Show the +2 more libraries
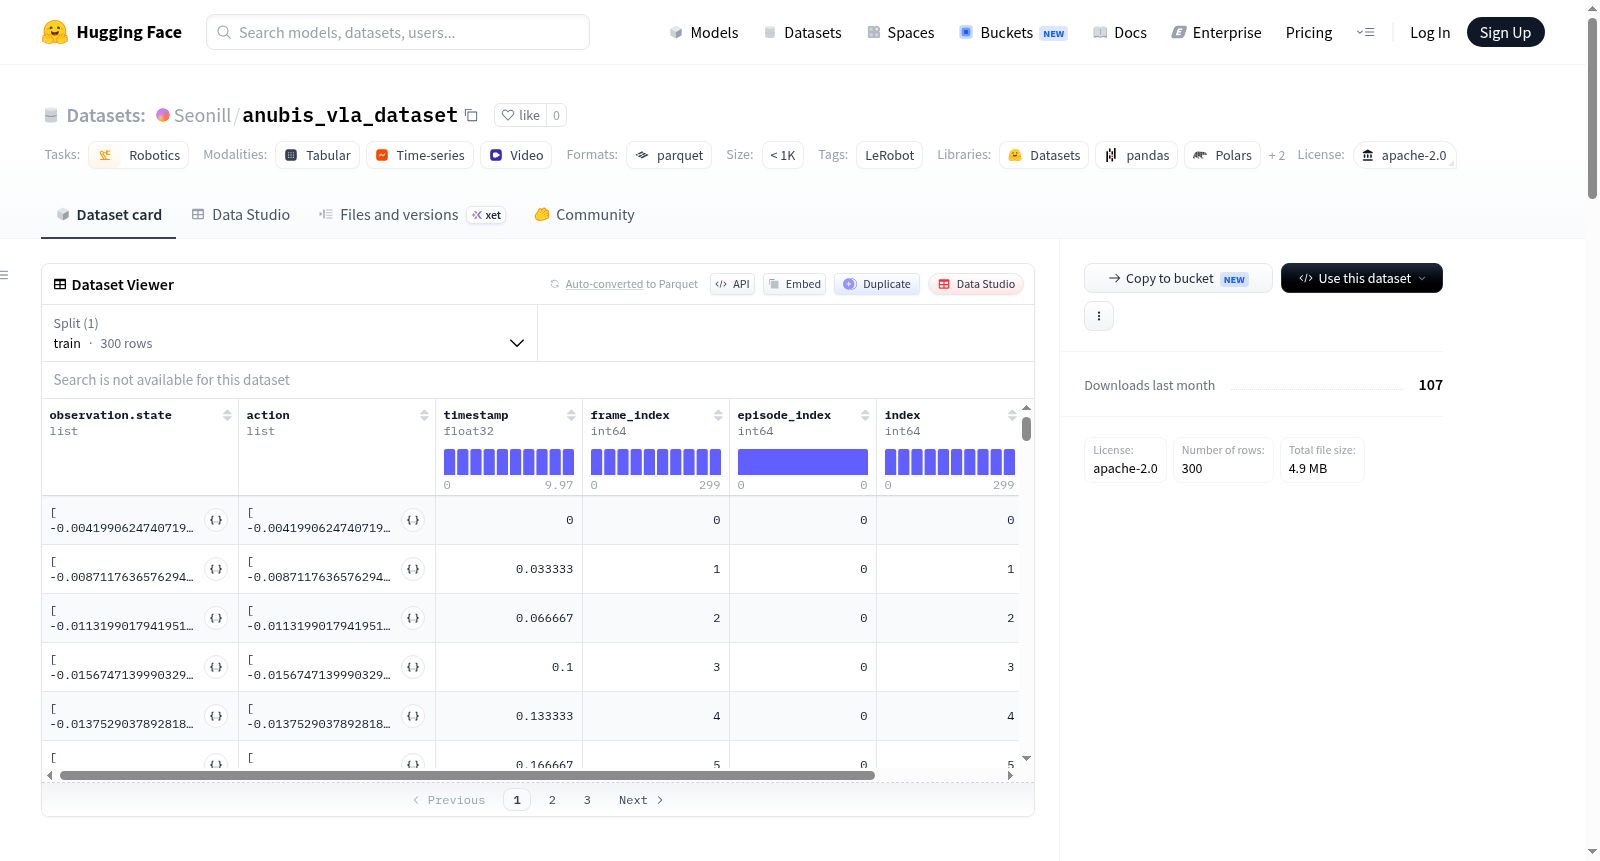Screen dimensions: 1600x861 pyautogui.click(x=1277, y=155)
